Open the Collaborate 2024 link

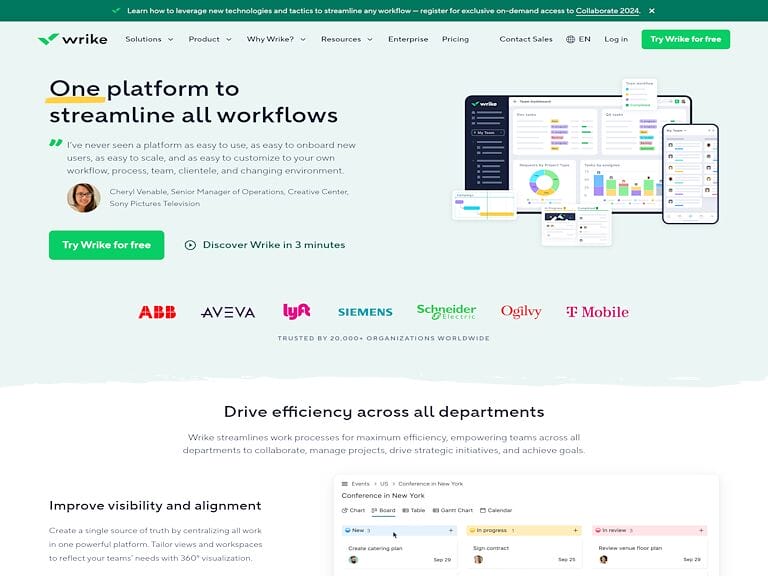(608, 10)
